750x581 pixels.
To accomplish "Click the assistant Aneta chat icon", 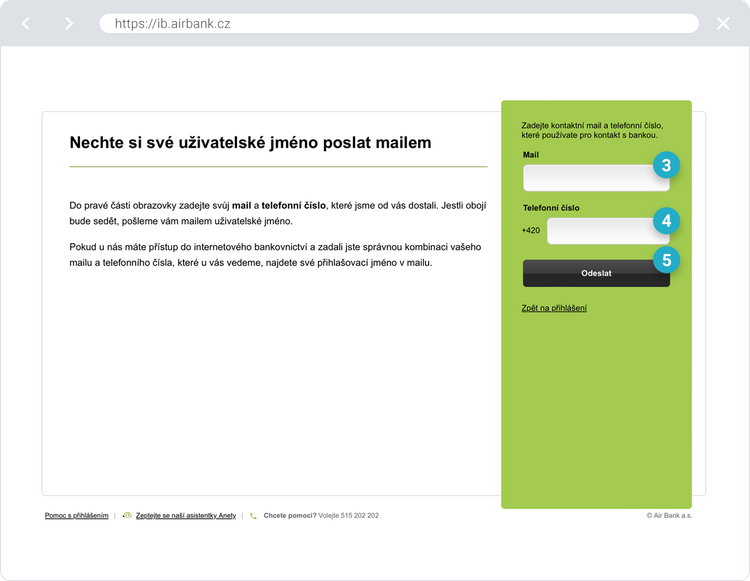I will (127, 516).
